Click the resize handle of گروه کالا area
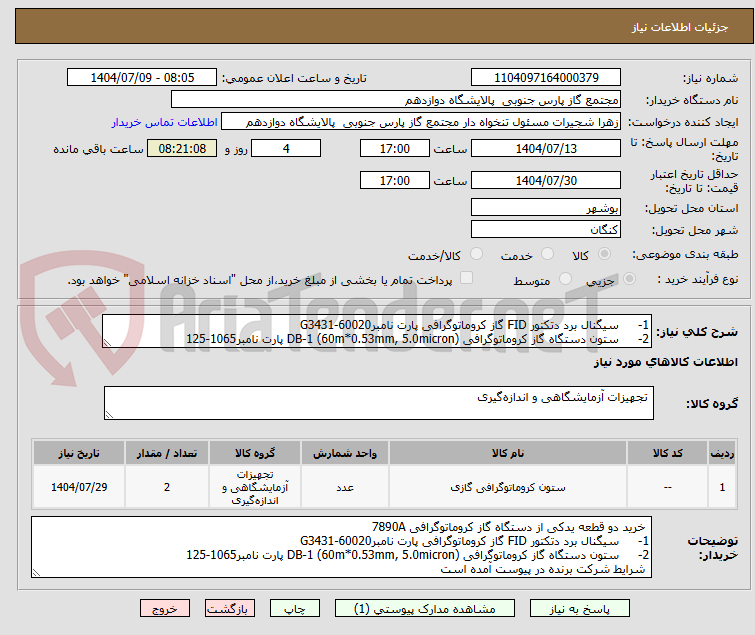The image size is (755, 635). click(x=109, y=415)
